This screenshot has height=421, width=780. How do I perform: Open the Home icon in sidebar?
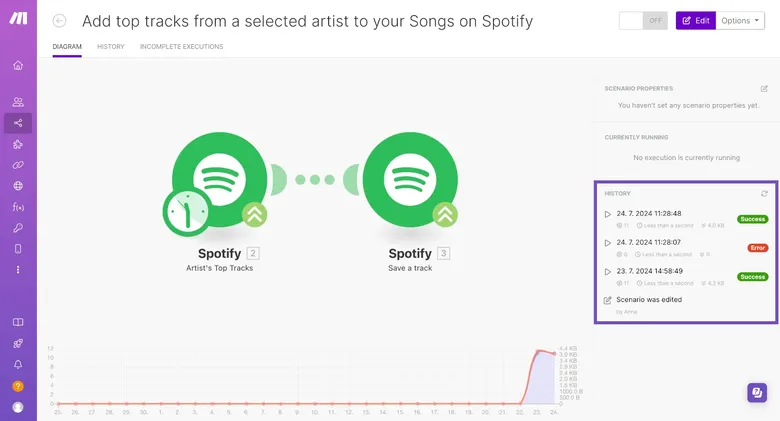point(18,65)
